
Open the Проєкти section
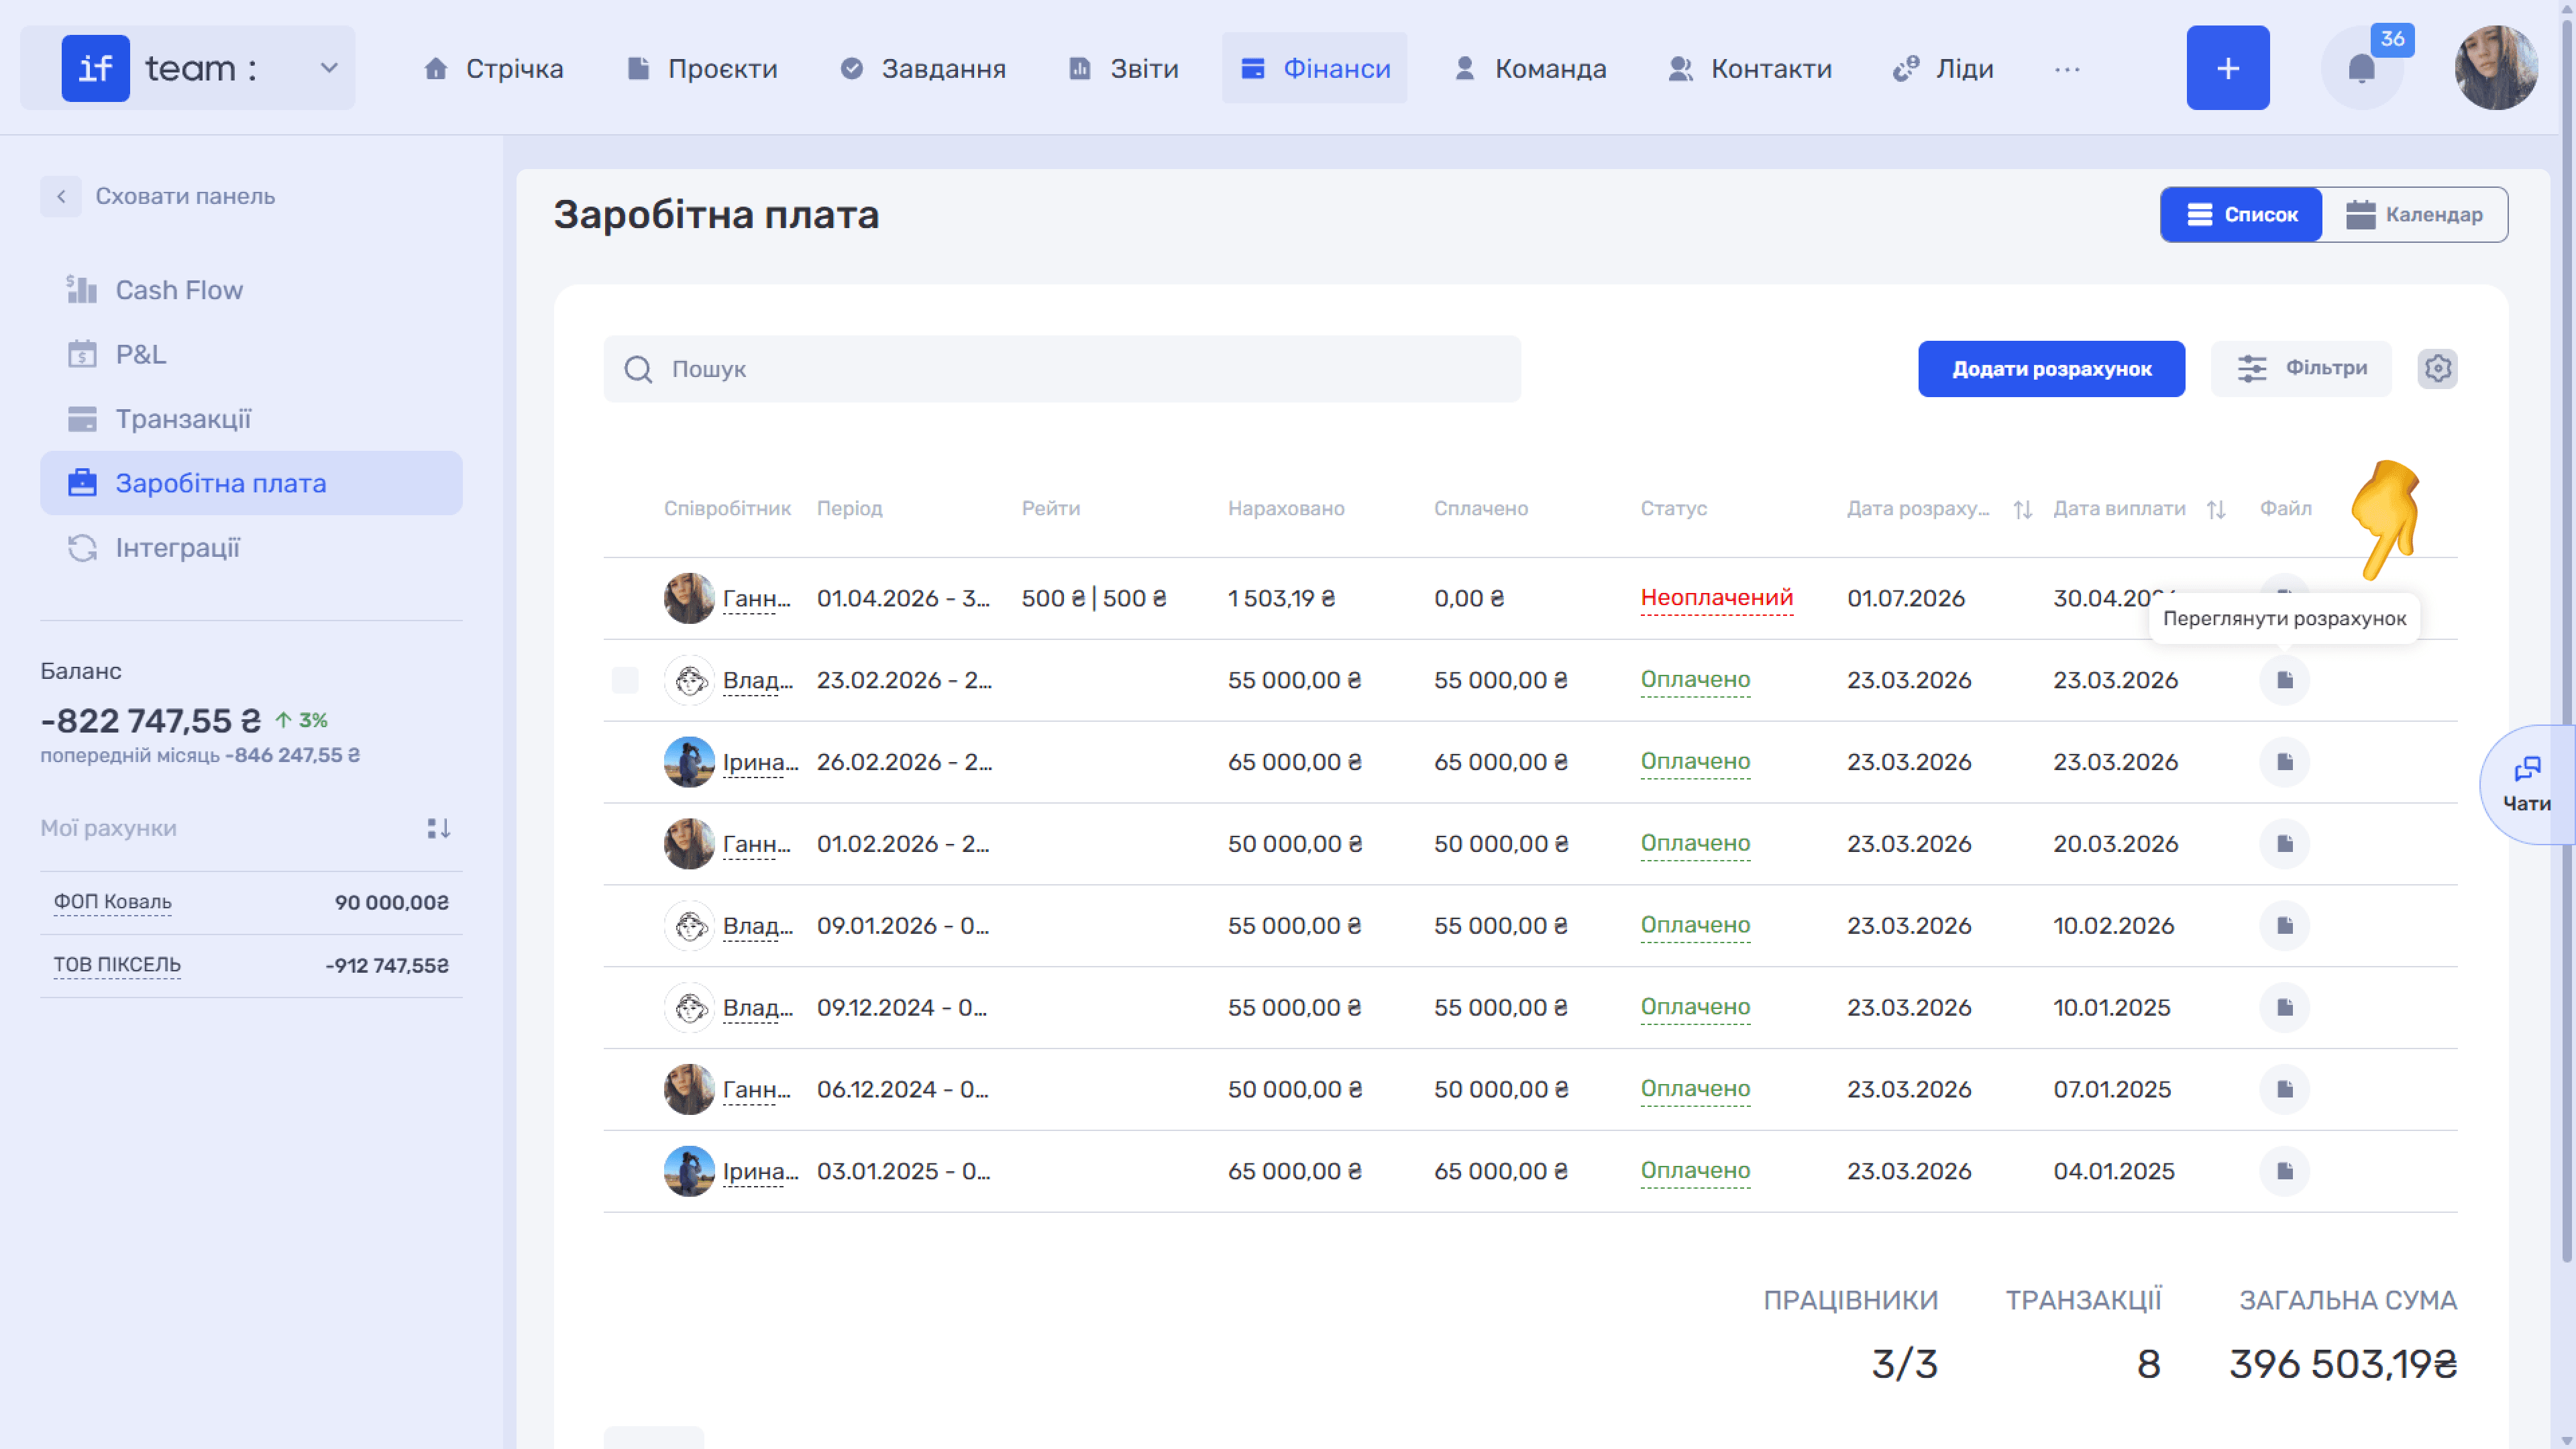tap(702, 68)
